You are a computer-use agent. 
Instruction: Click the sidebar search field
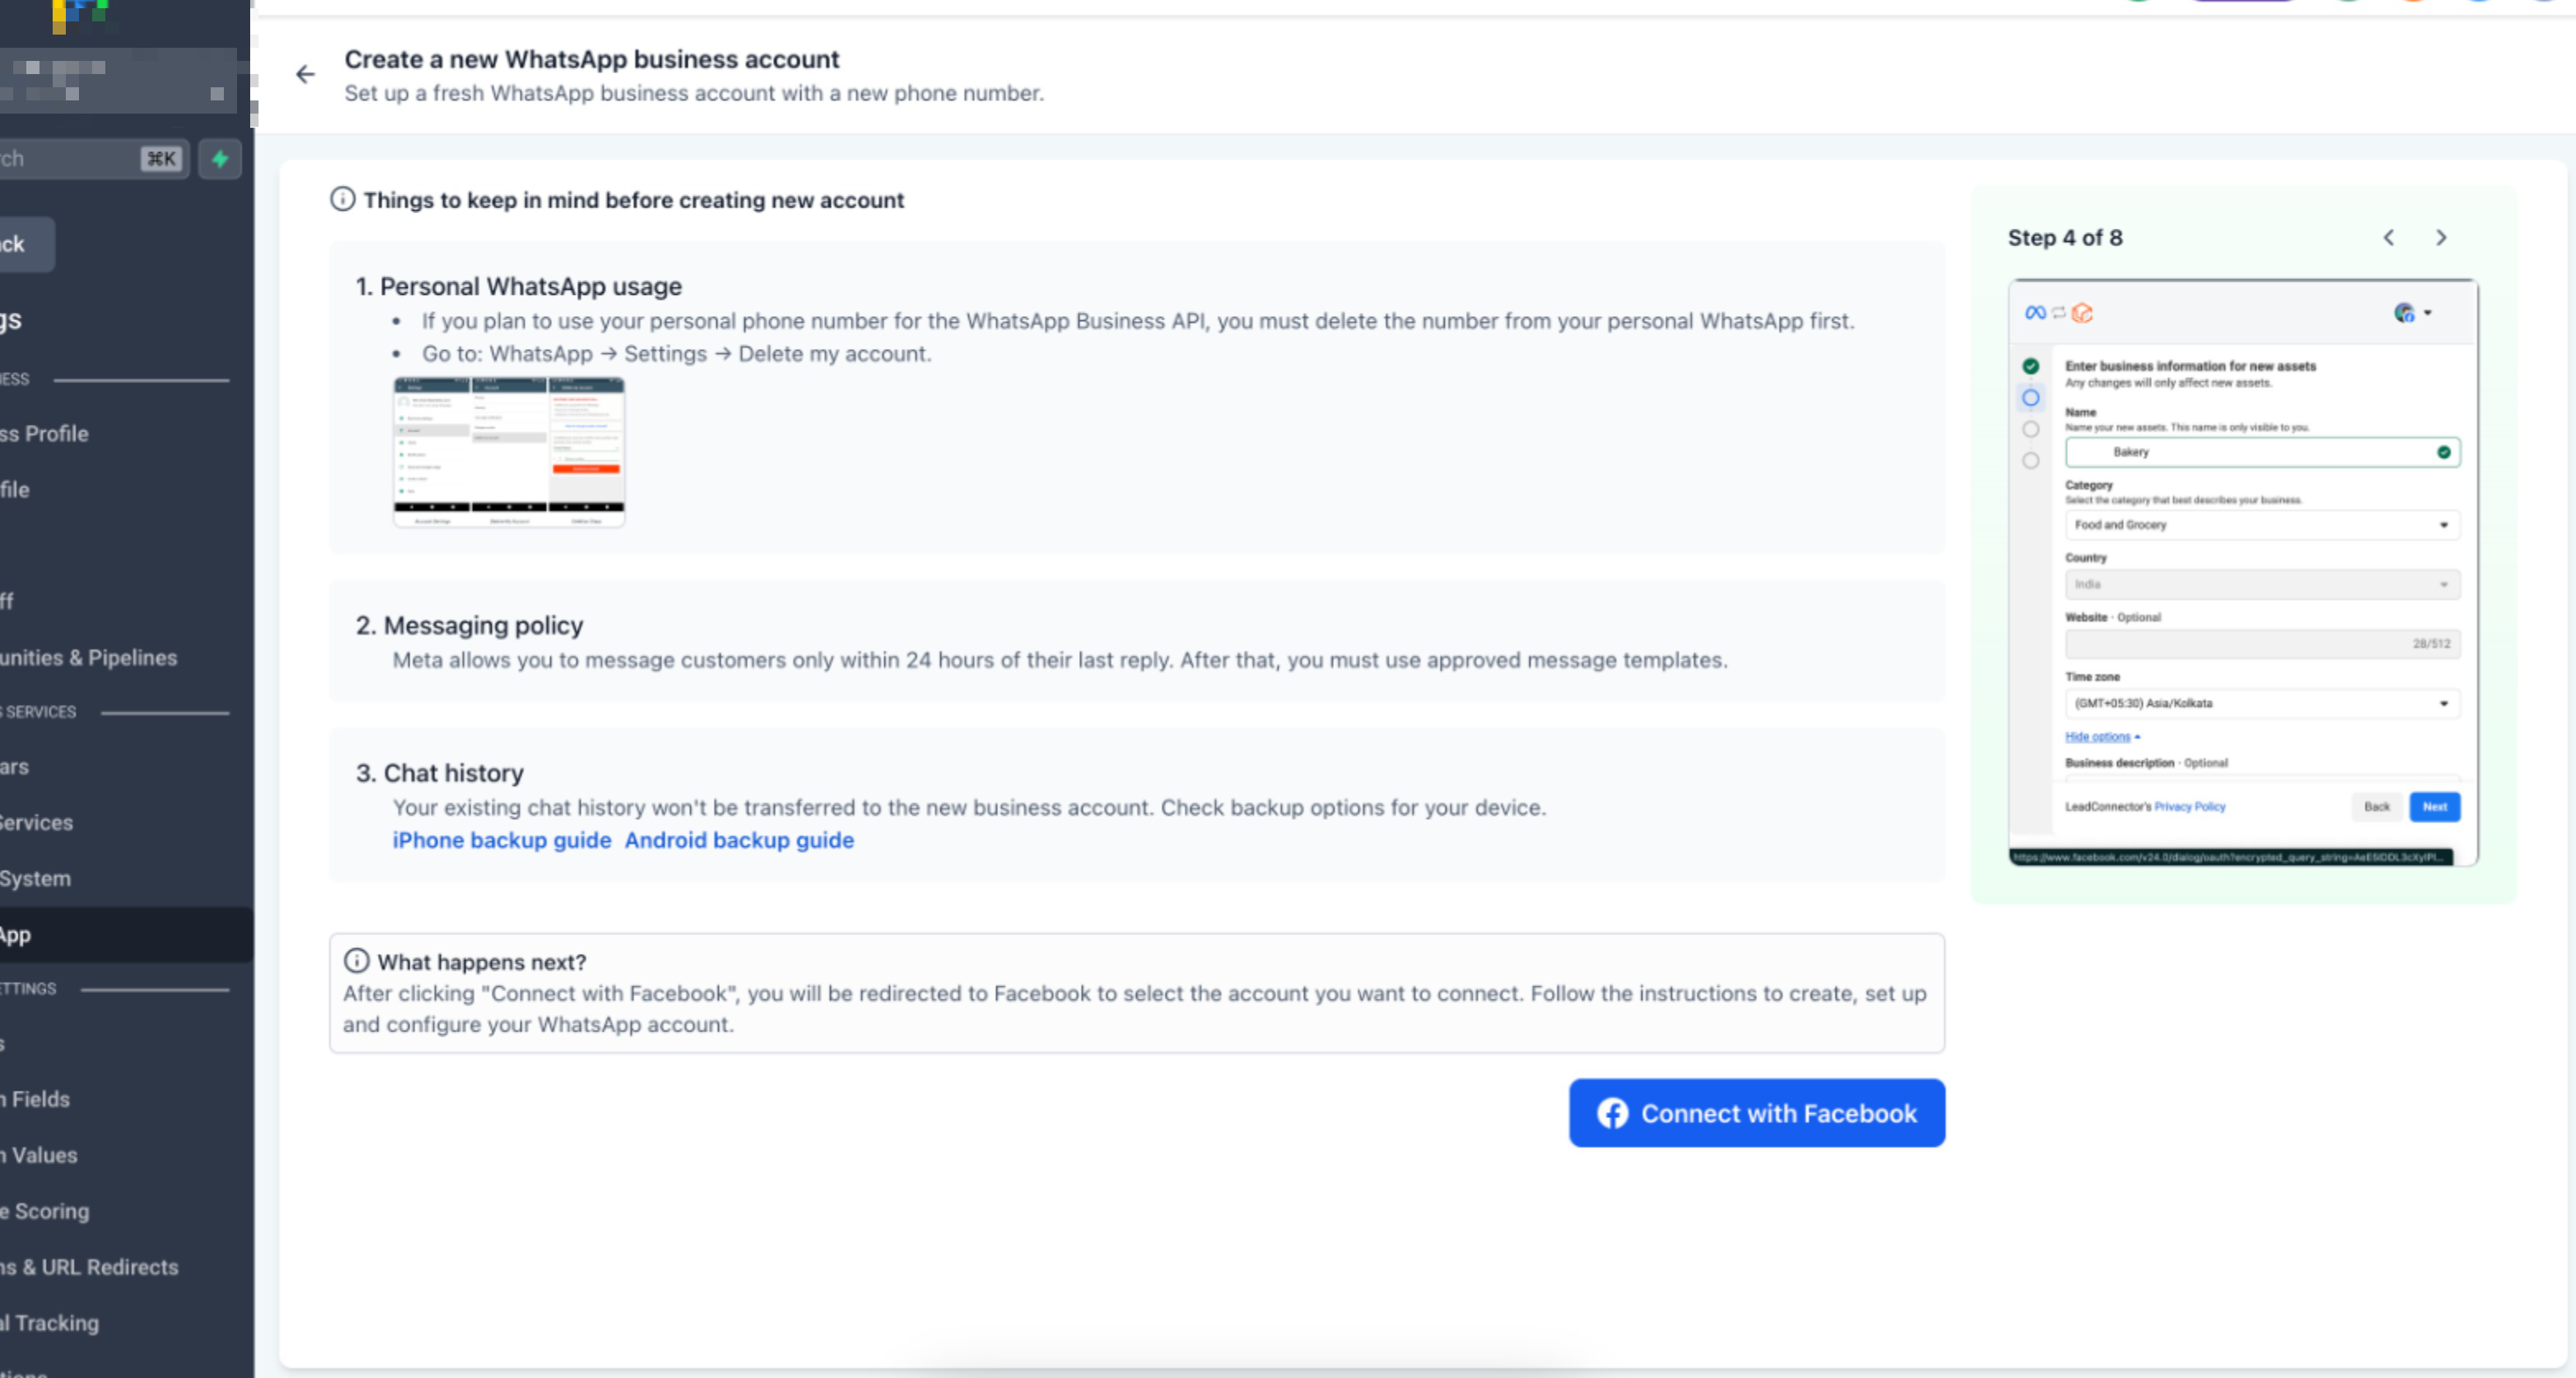point(94,159)
